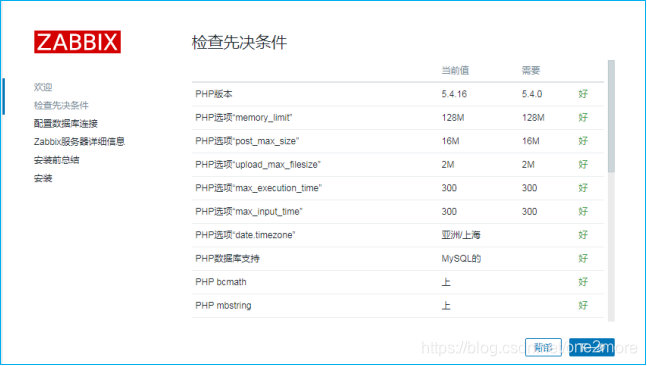The width and height of the screenshot is (647, 366).
Task: Click 2M in the current value column
Action: click(x=448, y=165)
